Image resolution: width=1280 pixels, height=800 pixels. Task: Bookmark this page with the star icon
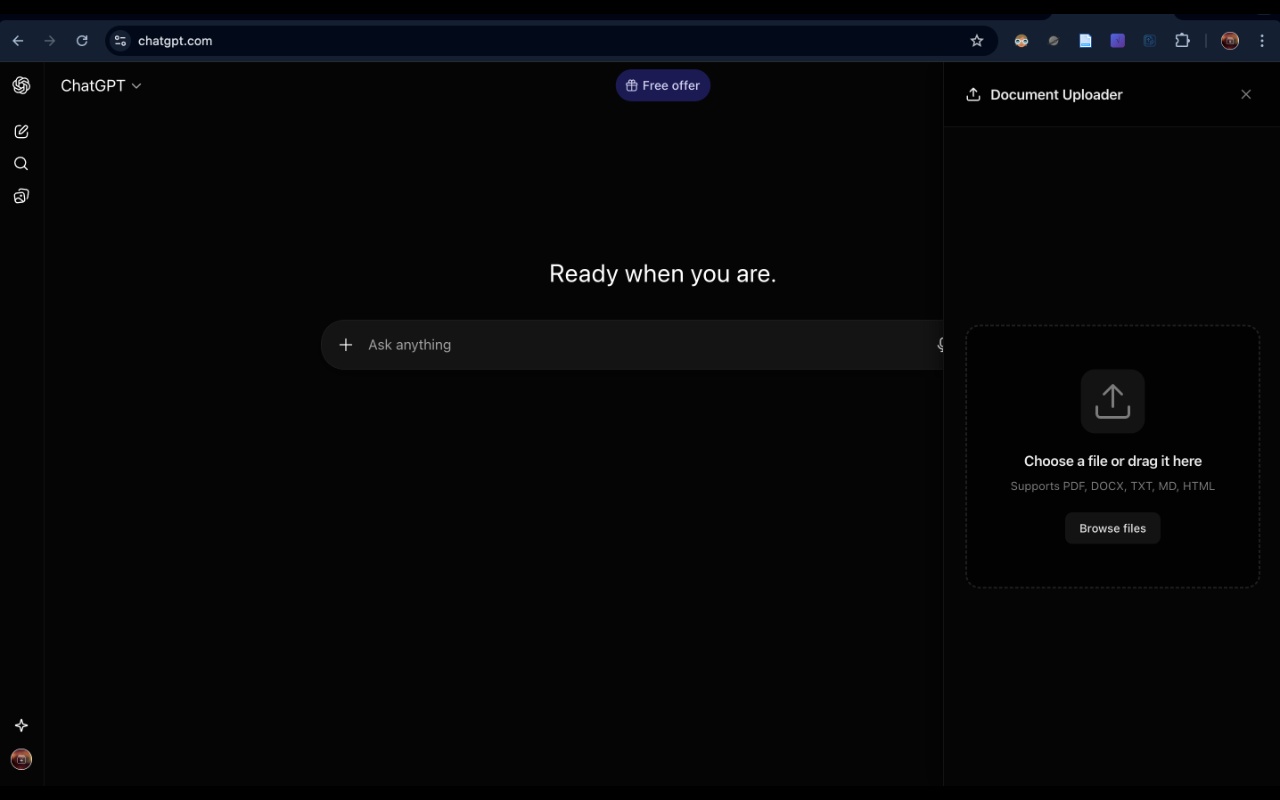pos(977,41)
